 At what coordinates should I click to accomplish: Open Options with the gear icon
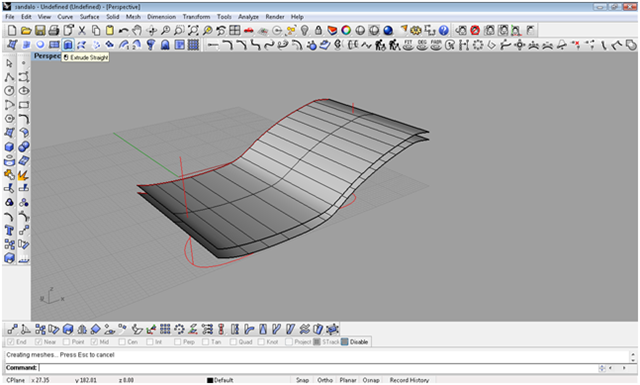click(416, 31)
